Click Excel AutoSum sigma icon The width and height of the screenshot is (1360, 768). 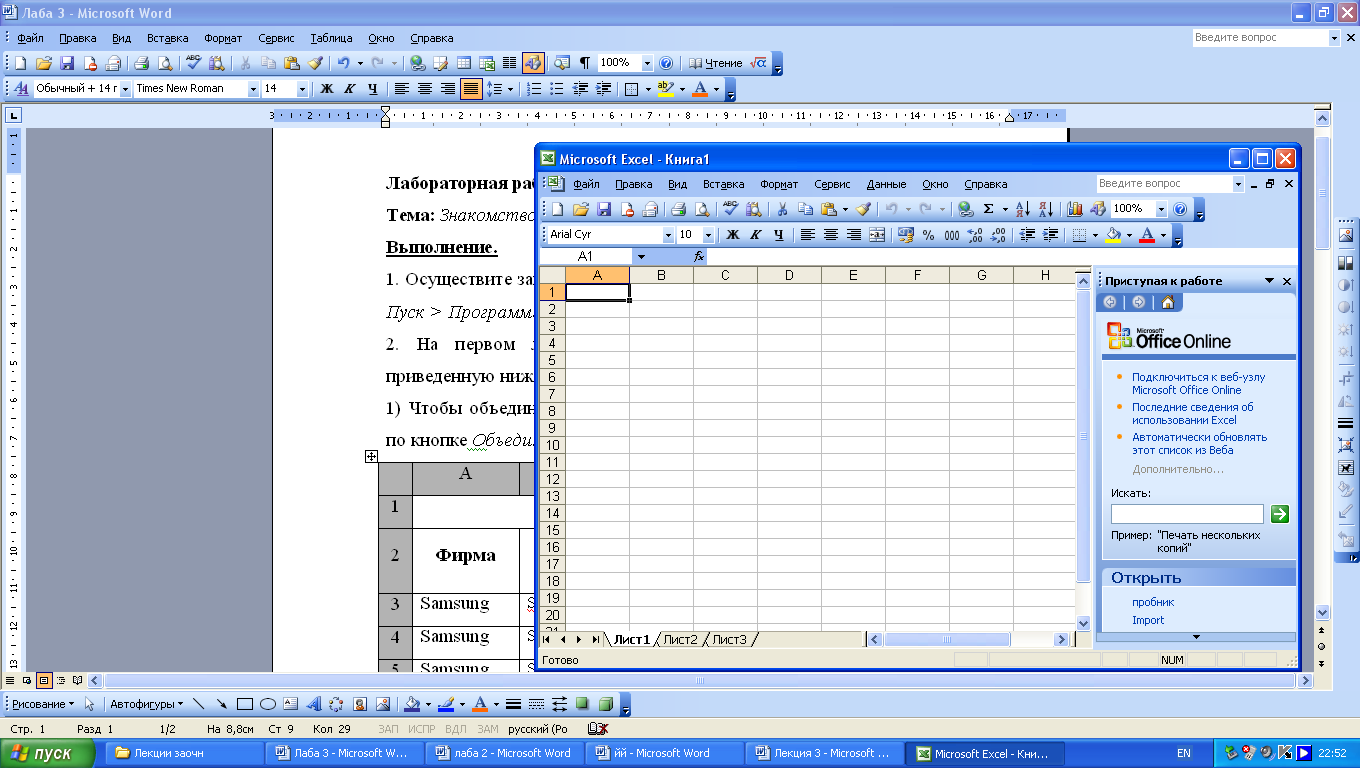[989, 209]
